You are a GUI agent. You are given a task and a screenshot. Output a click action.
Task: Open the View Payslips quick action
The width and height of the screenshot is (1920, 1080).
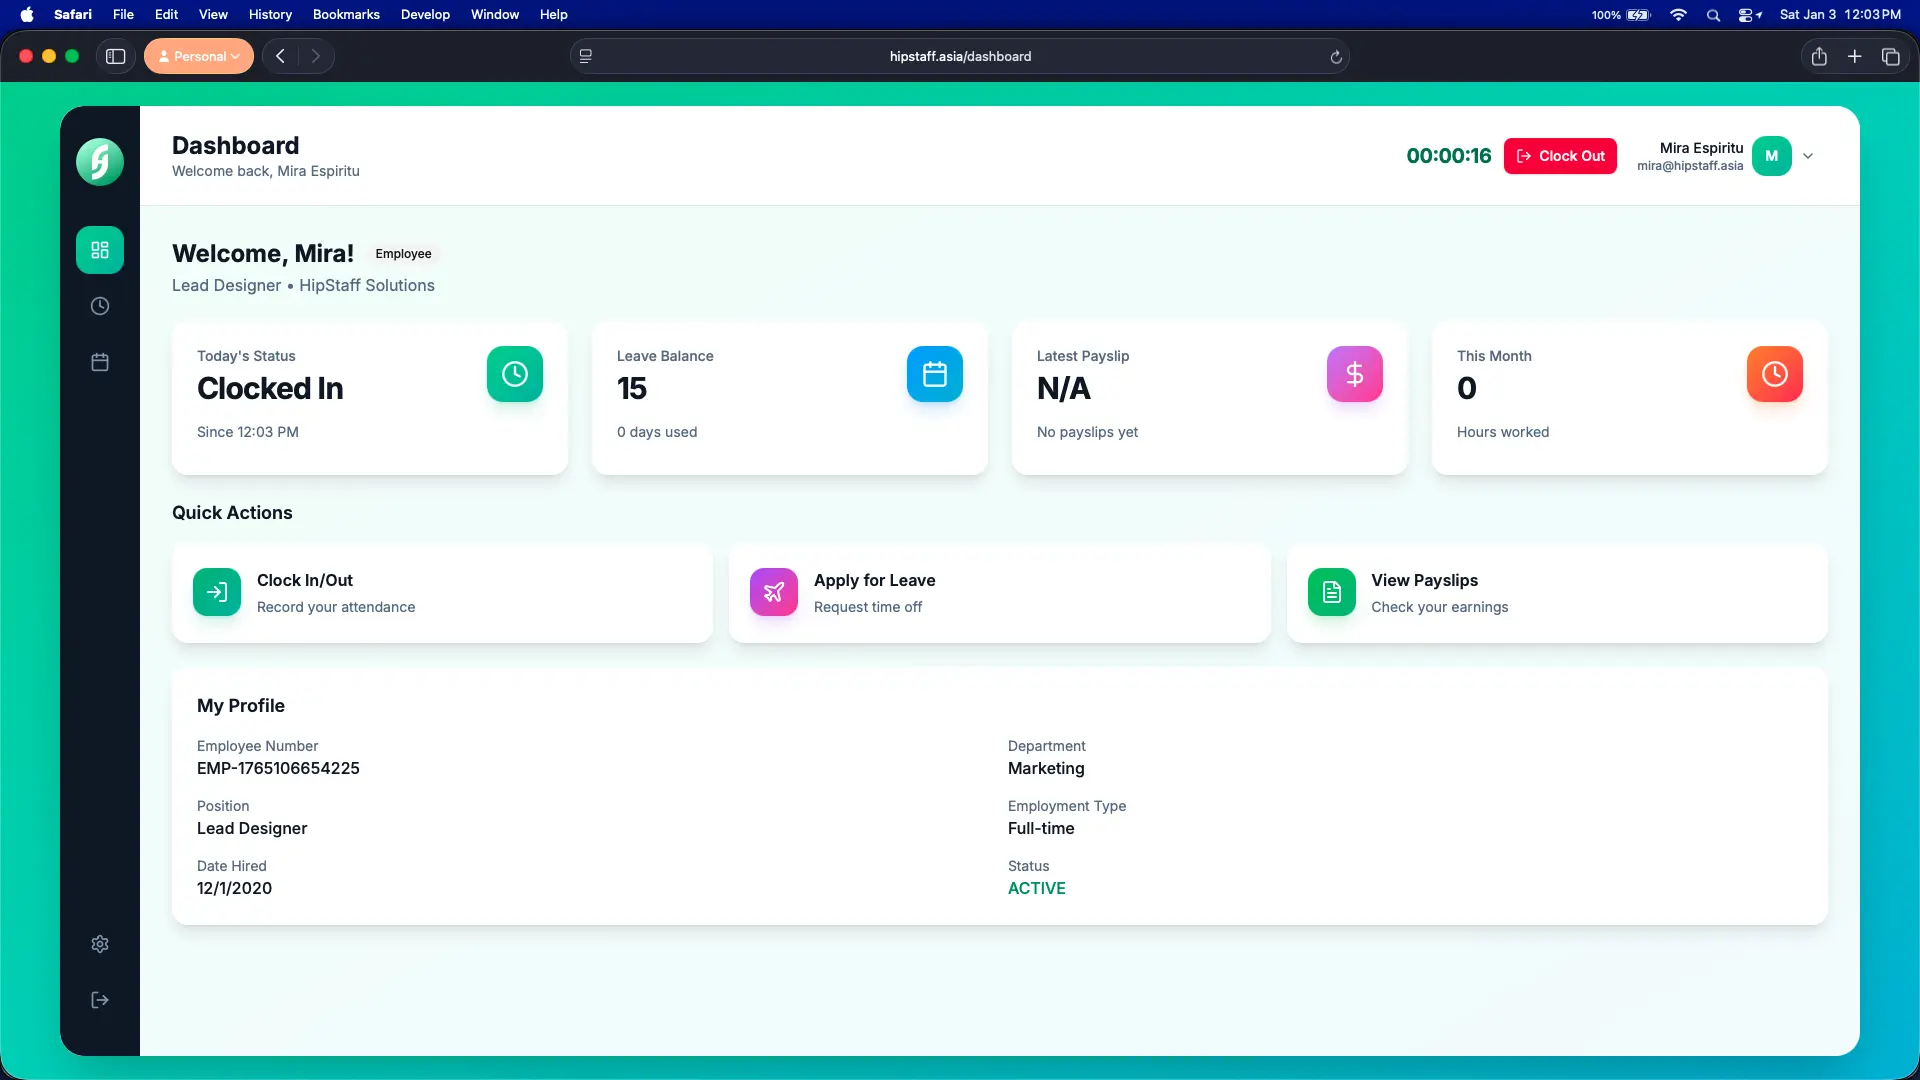coord(1557,593)
